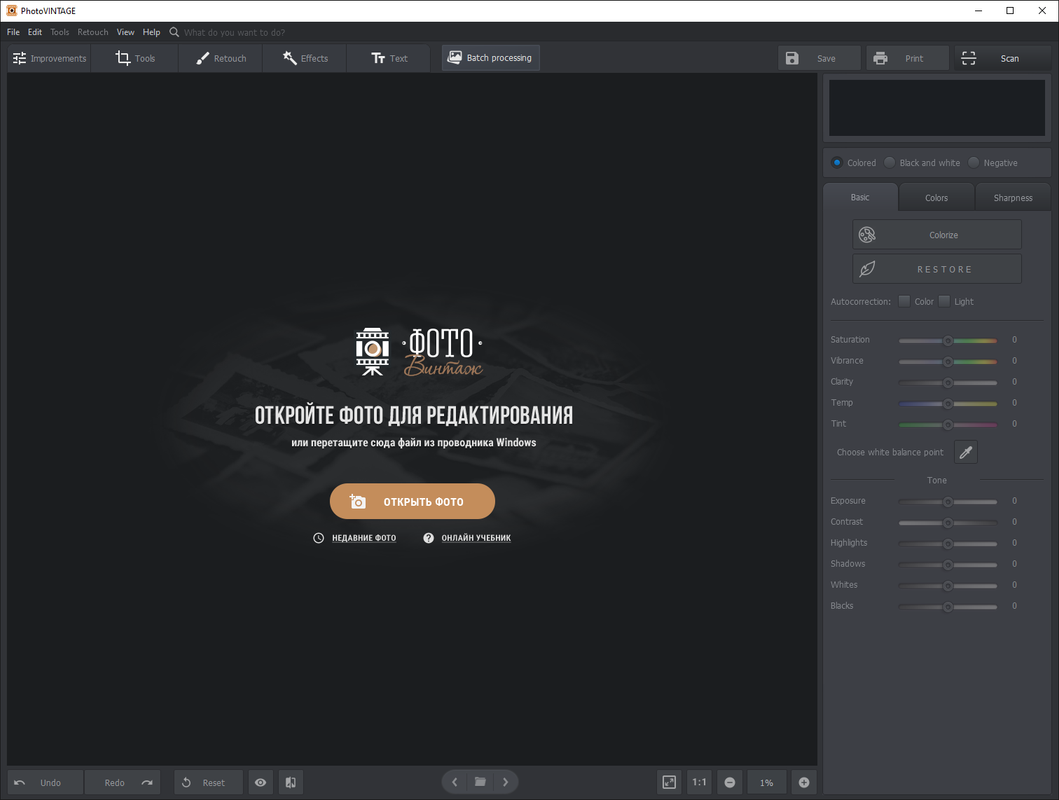Zoom in with the plus icon

[804, 782]
